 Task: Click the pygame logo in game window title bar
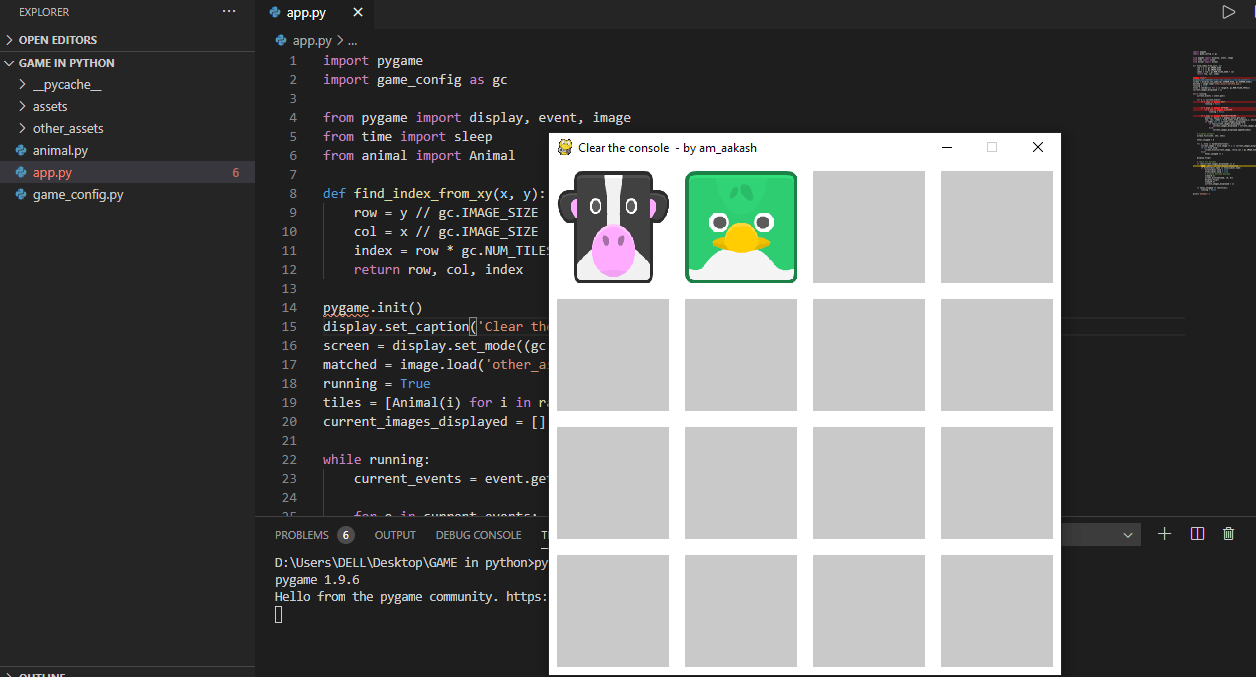tap(565, 147)
